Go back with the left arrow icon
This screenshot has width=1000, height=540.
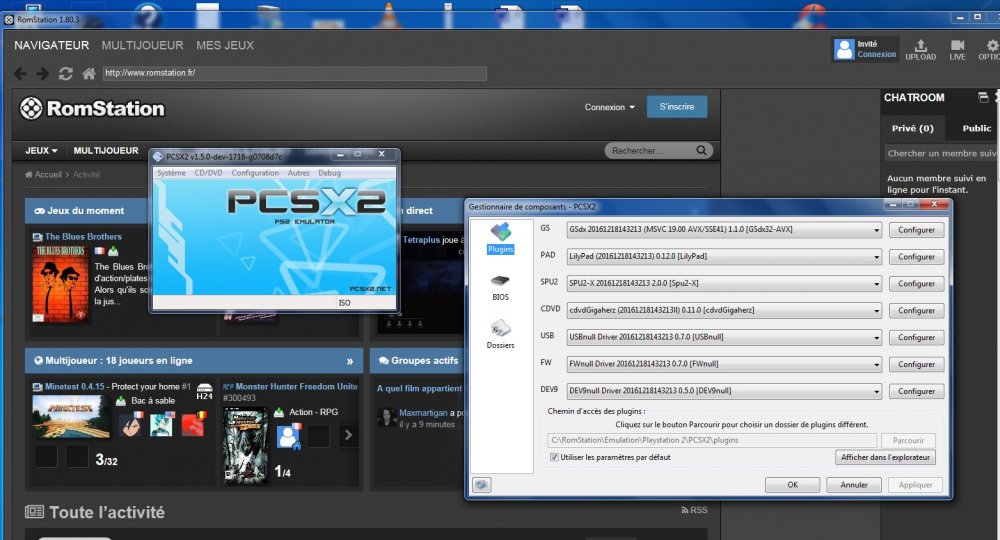[x=20, y=74]
